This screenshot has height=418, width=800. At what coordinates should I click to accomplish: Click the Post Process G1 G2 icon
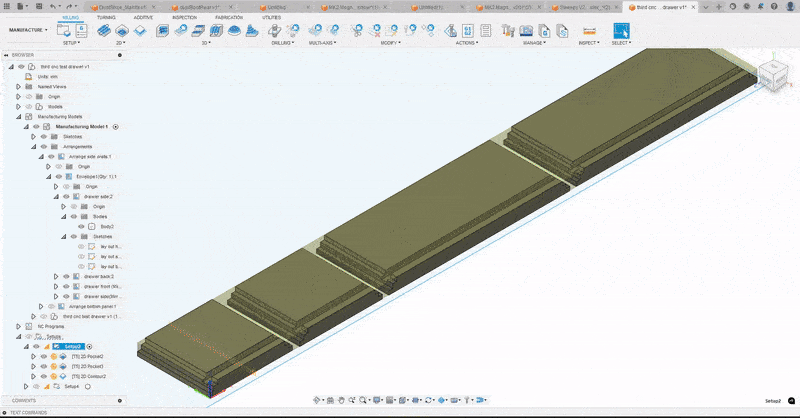(468, 31)
